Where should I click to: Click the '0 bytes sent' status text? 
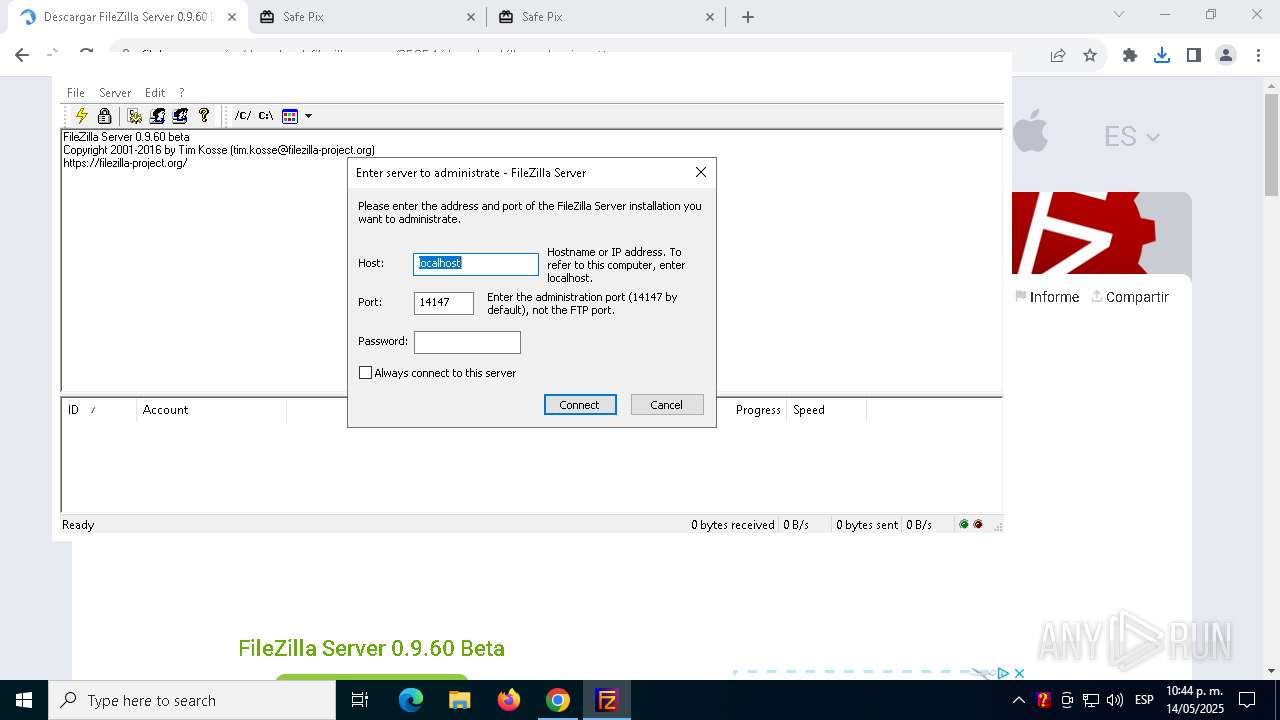tap(867, 524)
